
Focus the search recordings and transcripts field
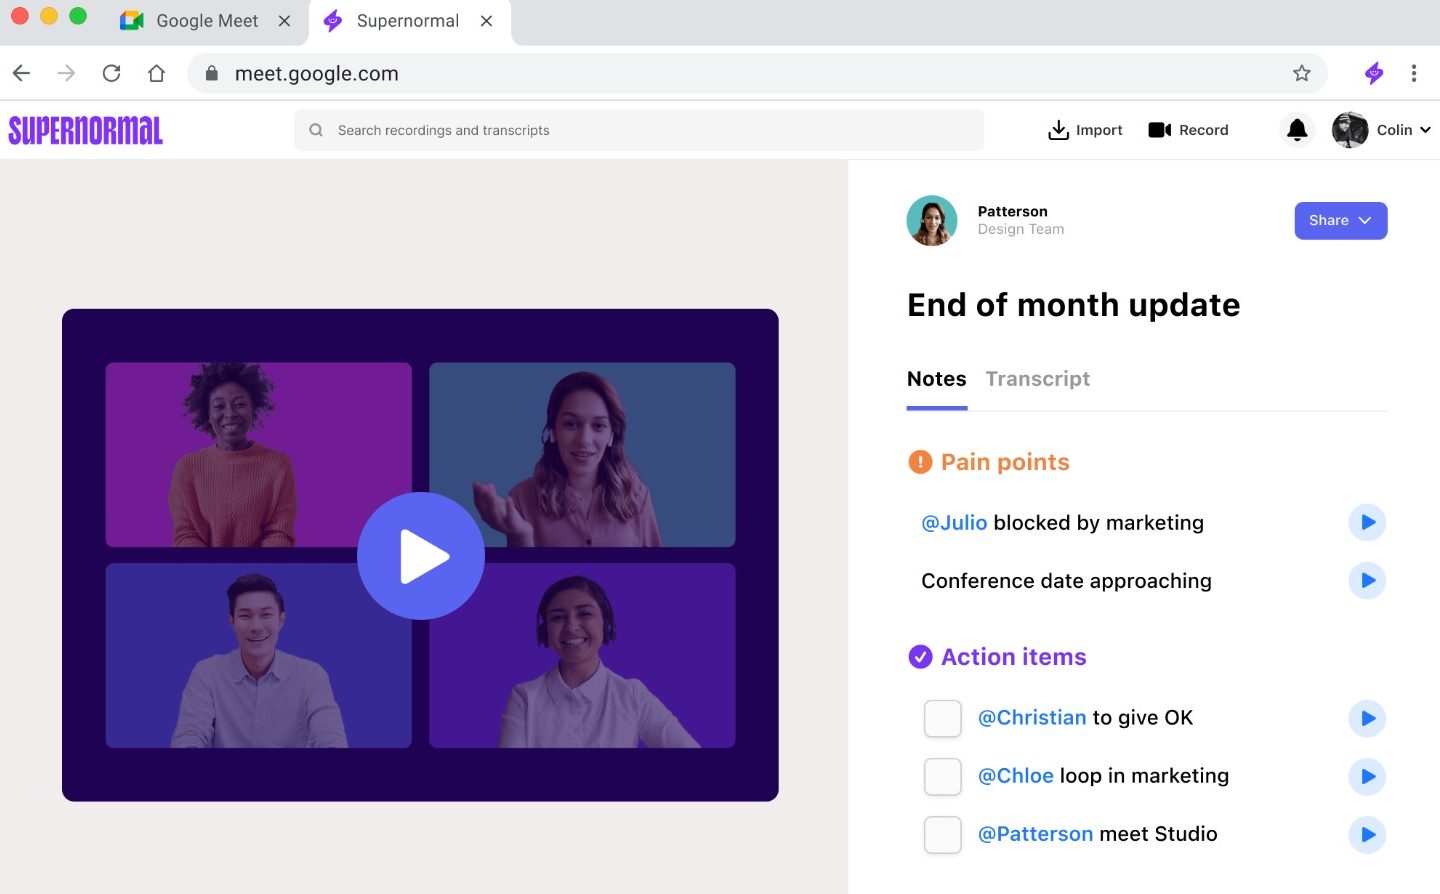[640, 130]
